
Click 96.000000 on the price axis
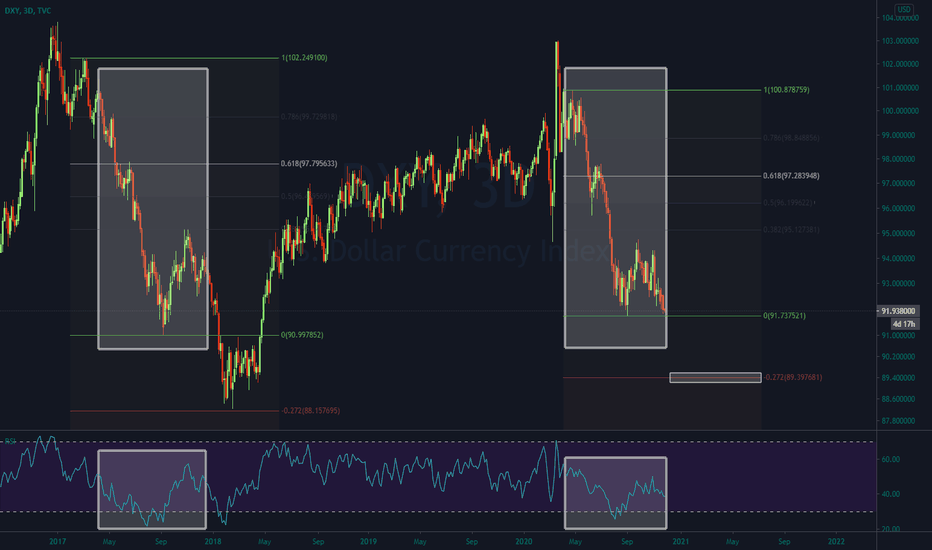click(898, 209)
